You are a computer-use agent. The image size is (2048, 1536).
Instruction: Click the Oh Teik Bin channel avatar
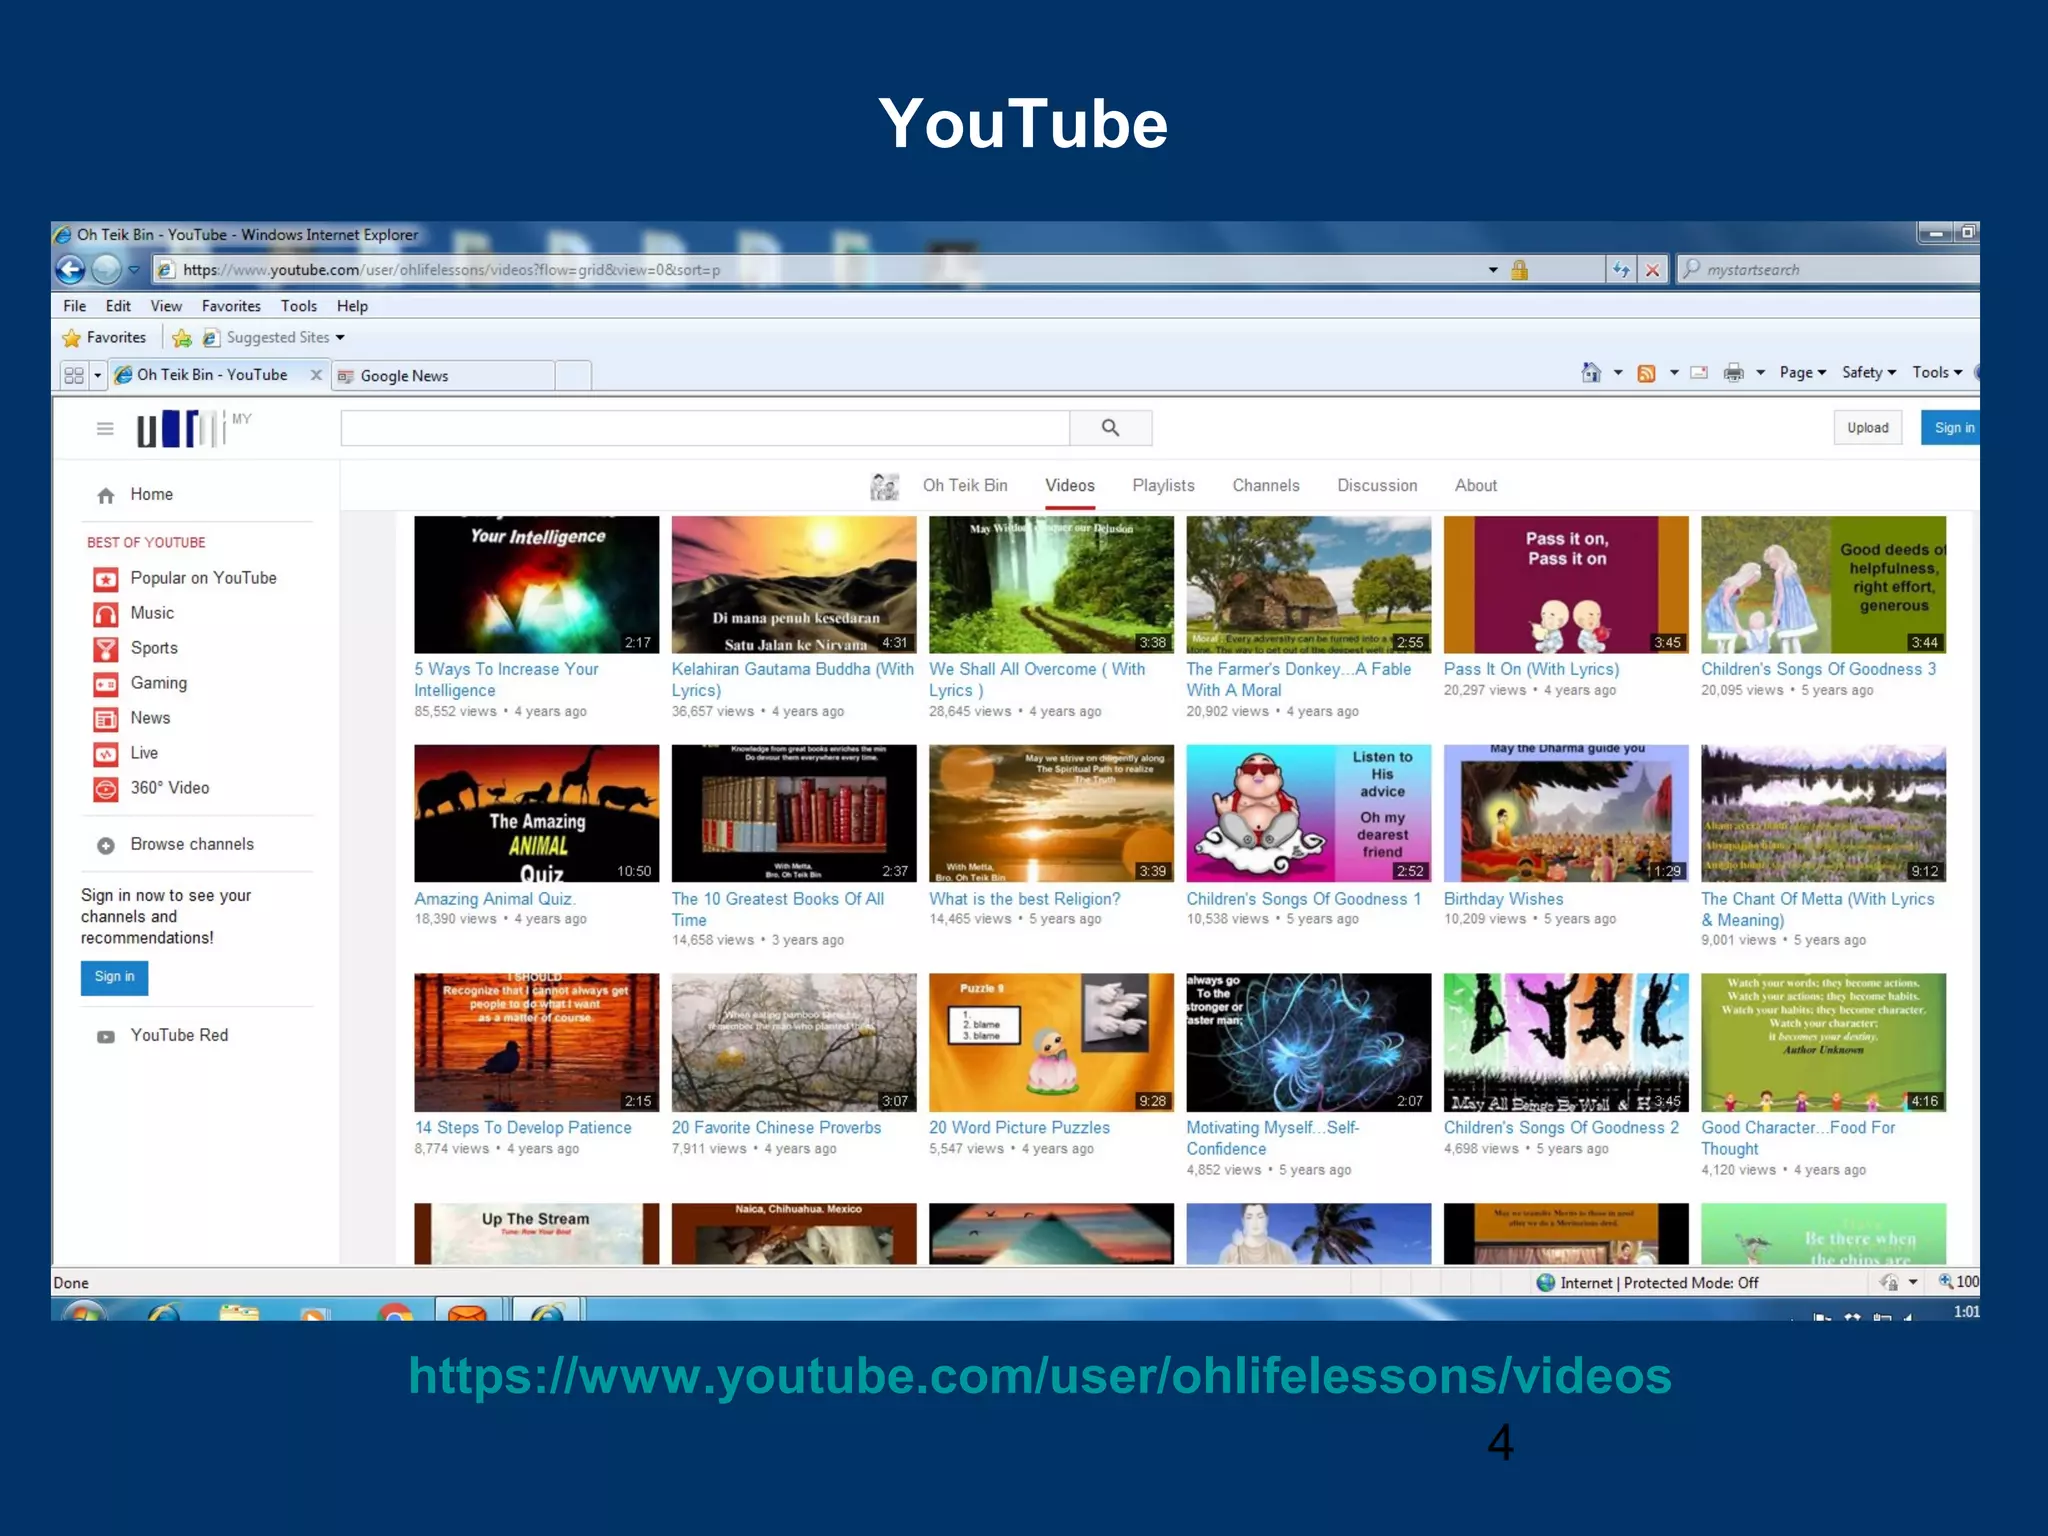[x=884, y=486]
